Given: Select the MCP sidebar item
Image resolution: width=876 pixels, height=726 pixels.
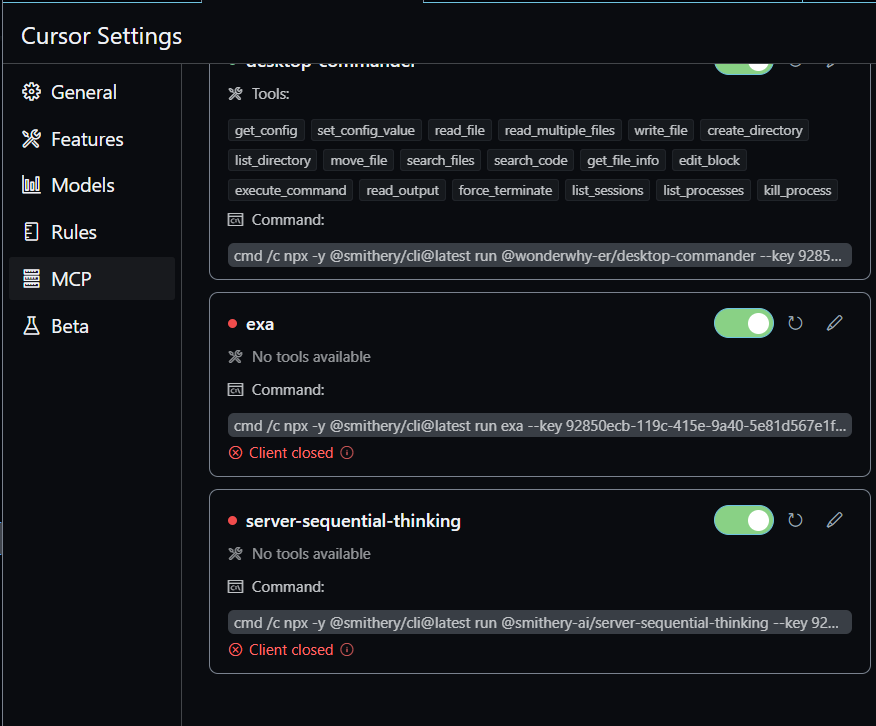Looking at the screenshot, I should point(92,279).
